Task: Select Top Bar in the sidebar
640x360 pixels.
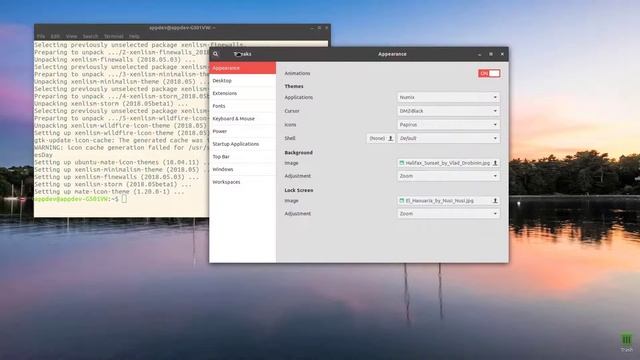Action: (242, 157)
